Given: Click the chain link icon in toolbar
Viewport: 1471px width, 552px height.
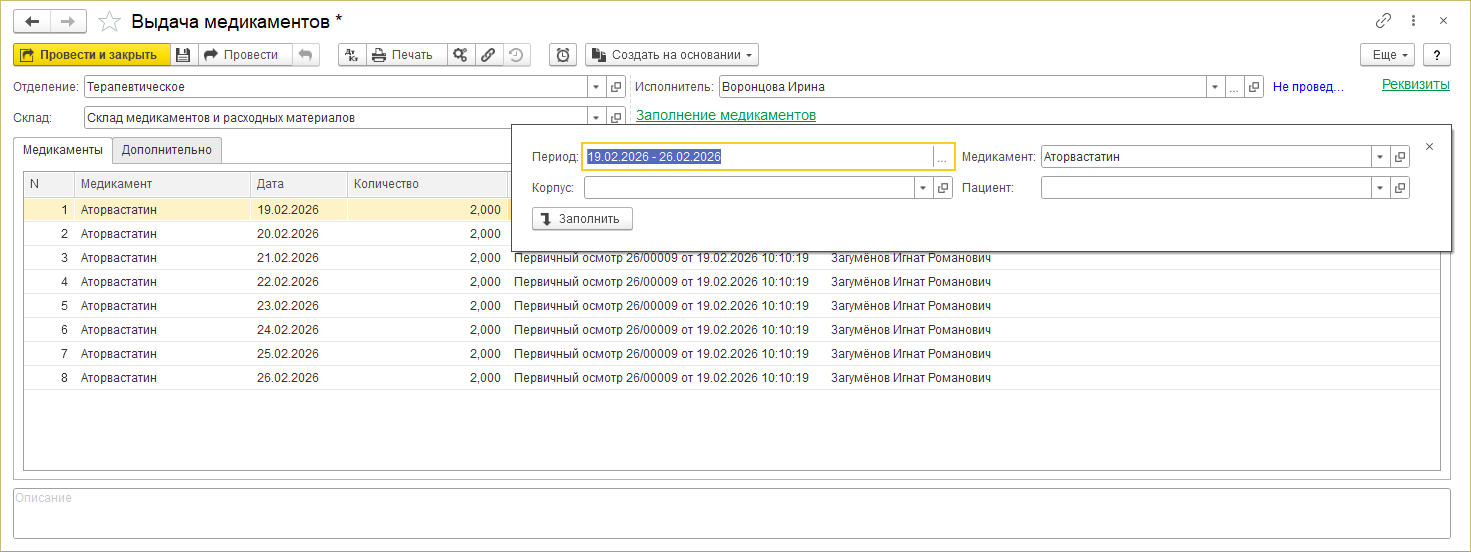Looking at the screenshot, I should pyautogui.click(x=488, y=55).
